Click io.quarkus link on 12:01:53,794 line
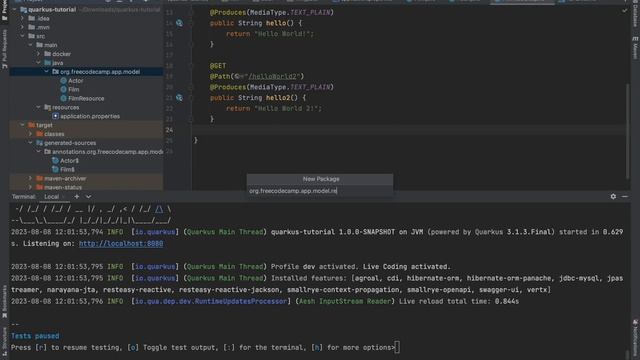Image resolution: width=640 pixels, height=360 pixels. click(x=155, y=232)
